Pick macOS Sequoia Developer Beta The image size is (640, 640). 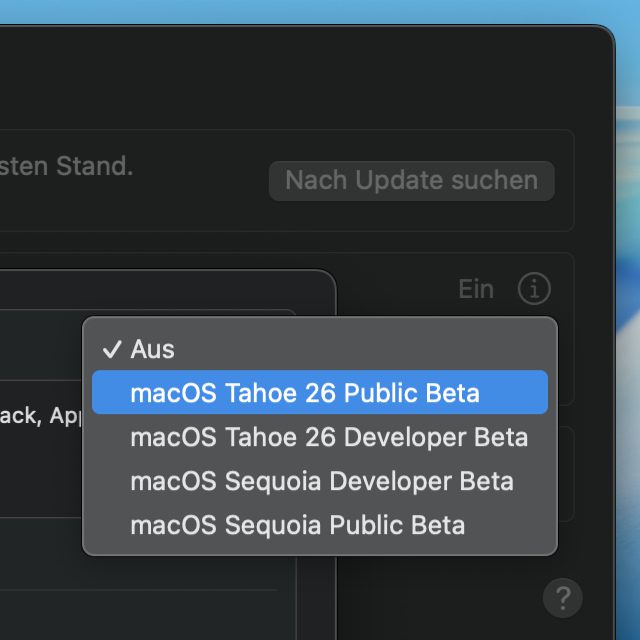321,481
